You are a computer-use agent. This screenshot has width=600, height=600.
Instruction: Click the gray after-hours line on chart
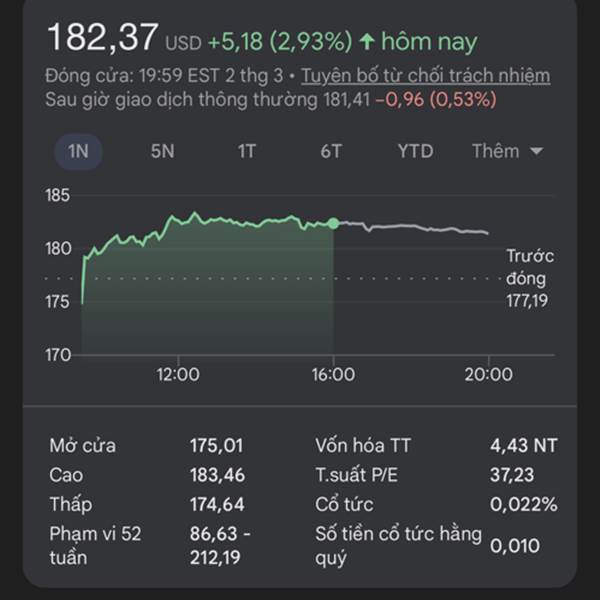coord(420,228)
